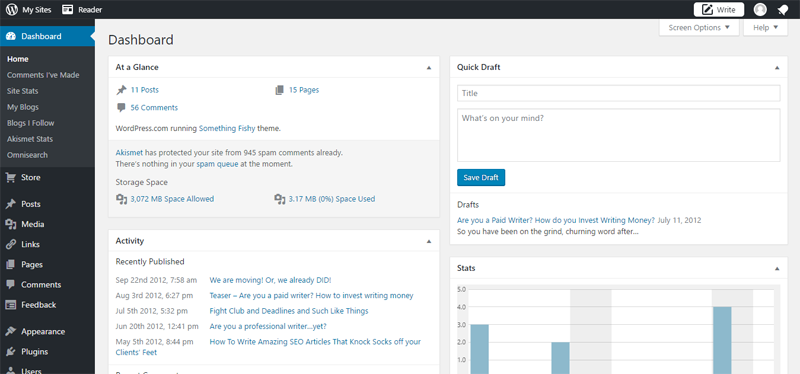Click the WordPress logo icon in the top bar
The width and height of the screenshot is (800, 374).
click(12, 9)
